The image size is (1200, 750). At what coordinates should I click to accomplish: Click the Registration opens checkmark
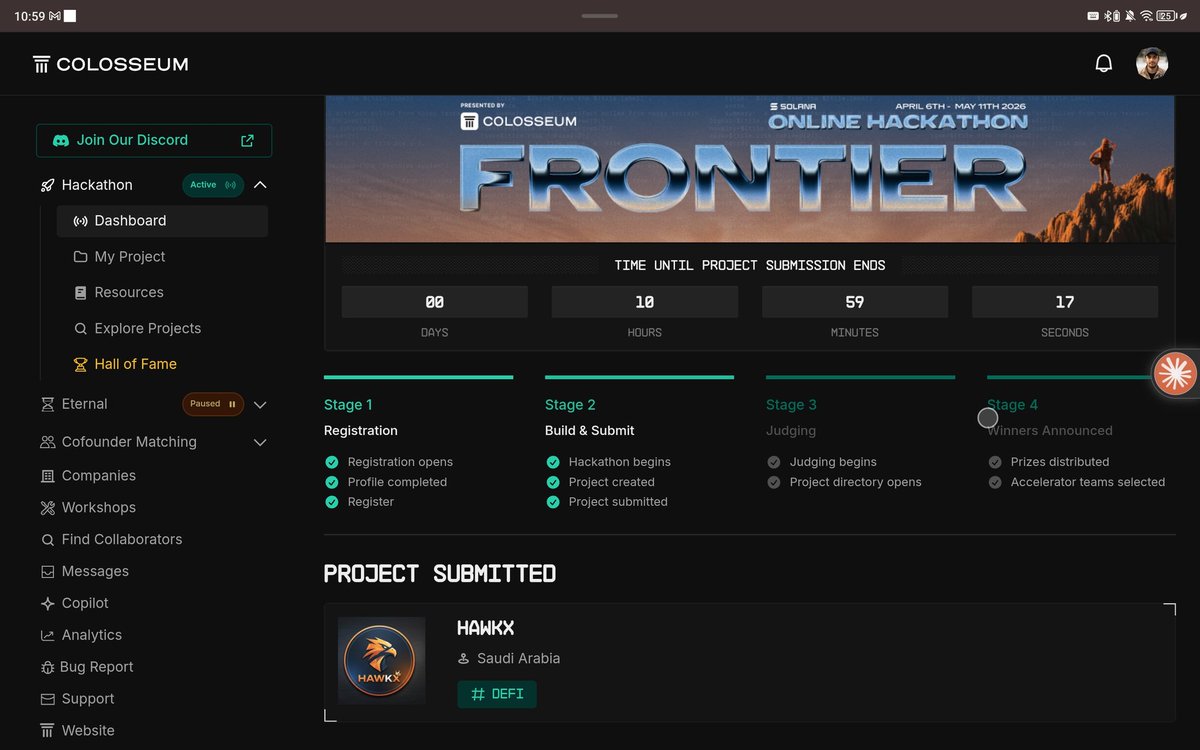(x=331, y=462)
